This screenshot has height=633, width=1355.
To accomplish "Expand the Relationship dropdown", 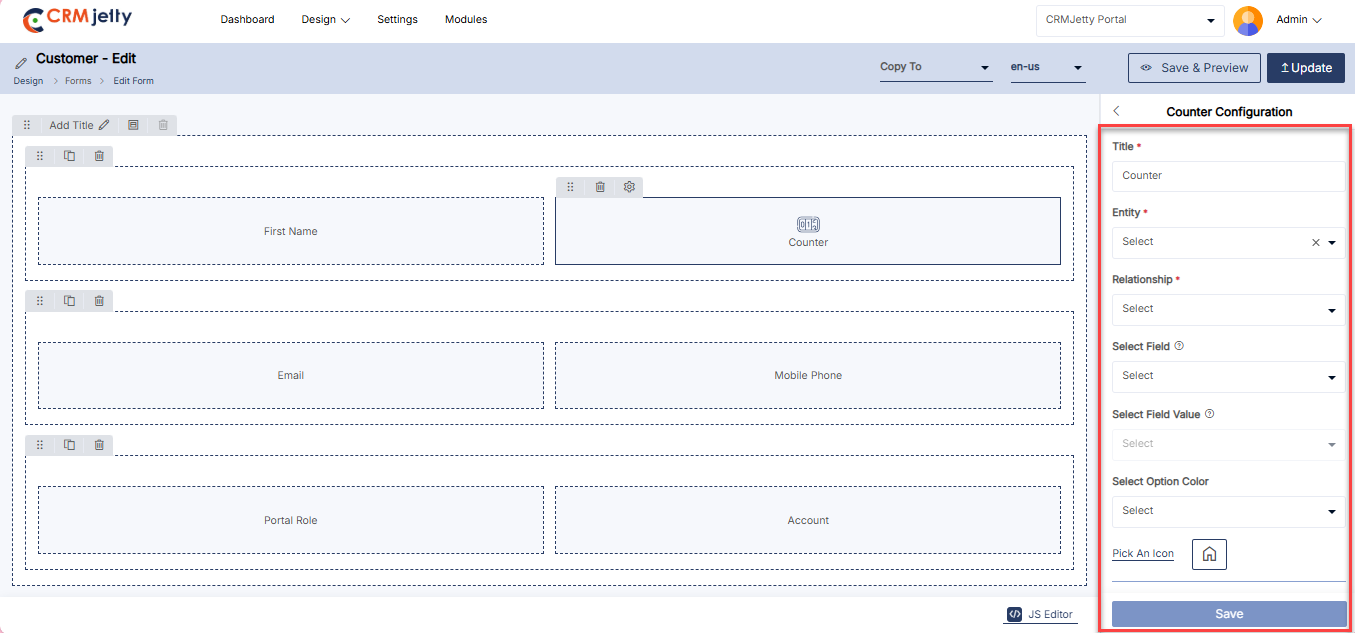I will (x=1228, y=310).
